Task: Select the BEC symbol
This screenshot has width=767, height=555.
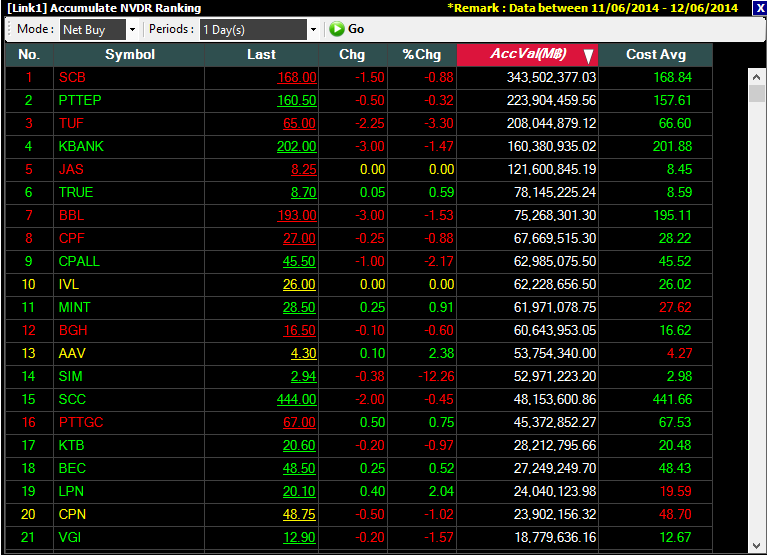Action: 72,468
